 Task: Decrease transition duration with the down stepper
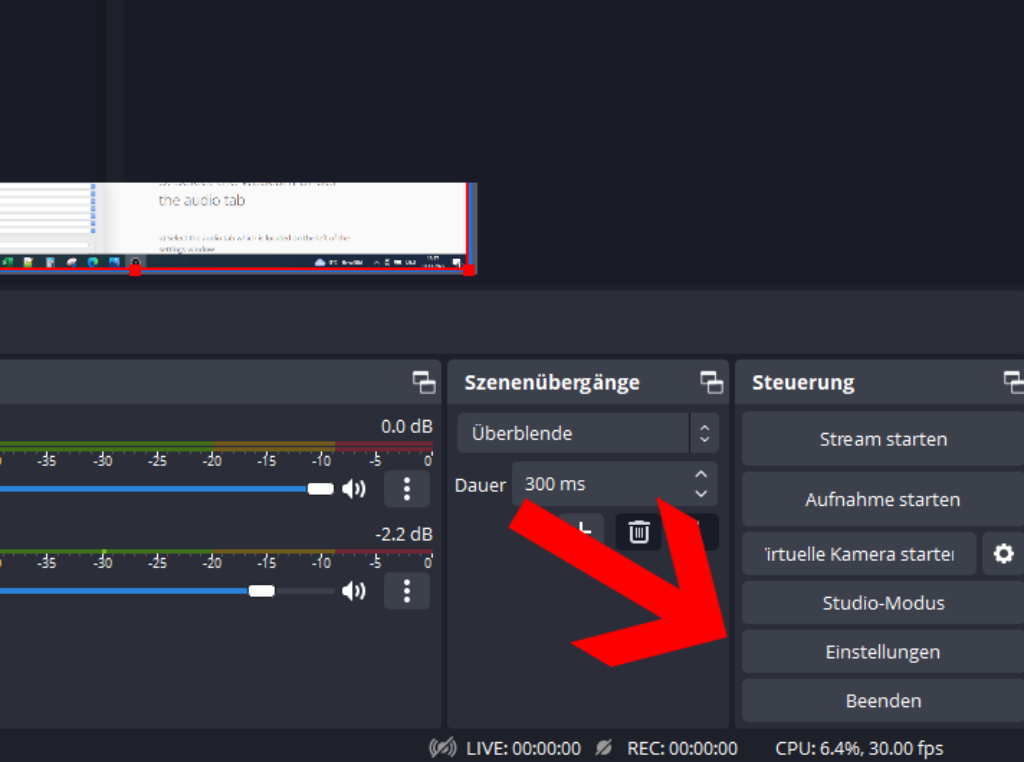703,491
